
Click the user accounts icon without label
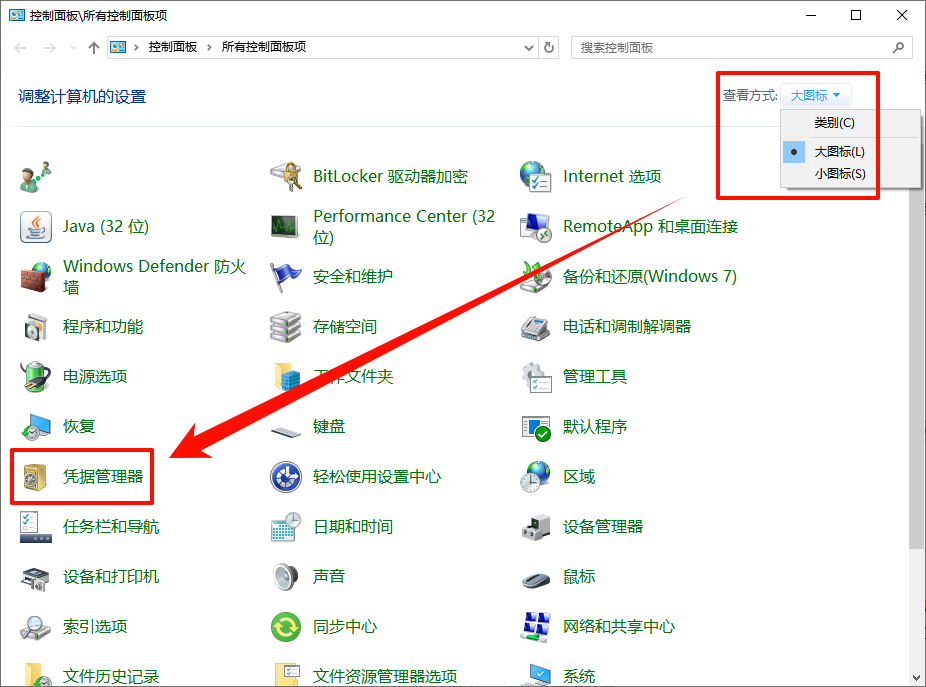[x=35, y=177]
